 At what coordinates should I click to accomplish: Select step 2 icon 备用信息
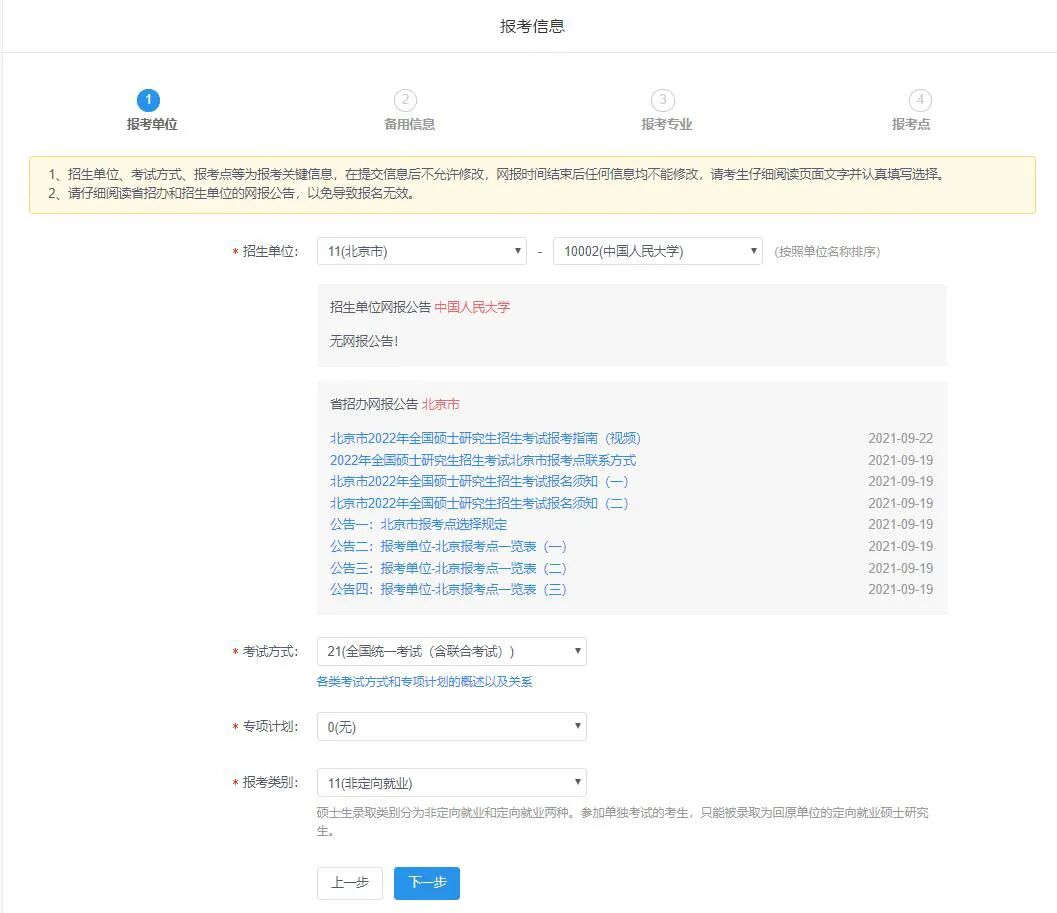(x=405, y=100)
